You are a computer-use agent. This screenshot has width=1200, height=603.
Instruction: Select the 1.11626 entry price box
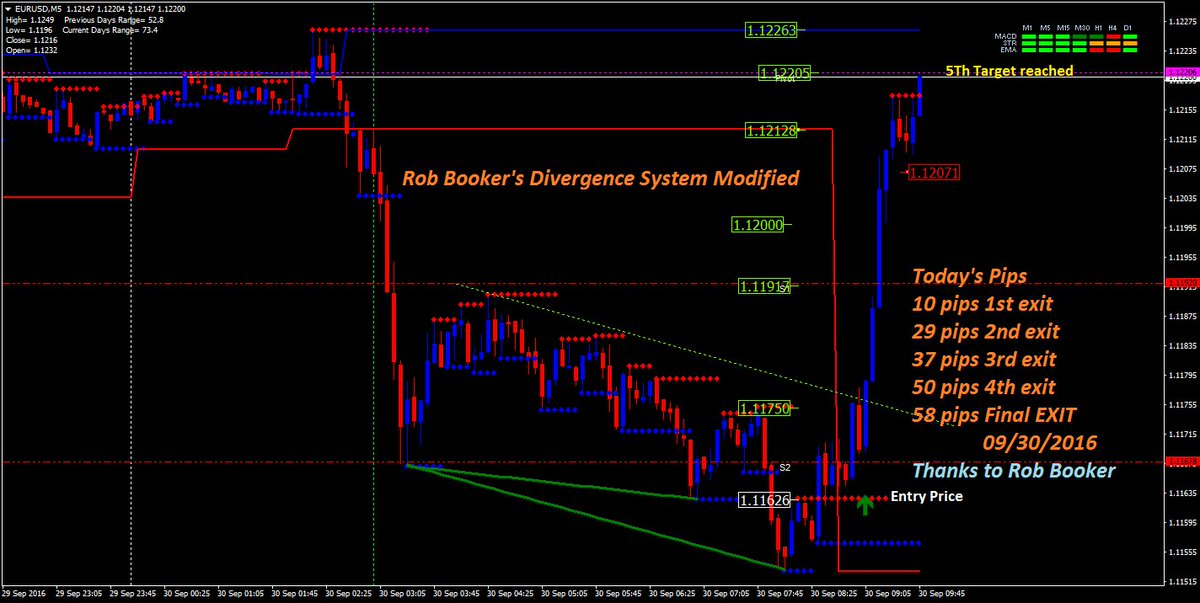pos(765,499)
